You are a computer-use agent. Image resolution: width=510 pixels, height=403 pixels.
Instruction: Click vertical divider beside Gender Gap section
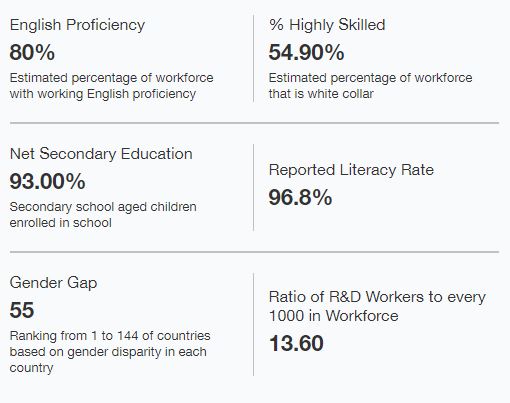tap(253, 325)
